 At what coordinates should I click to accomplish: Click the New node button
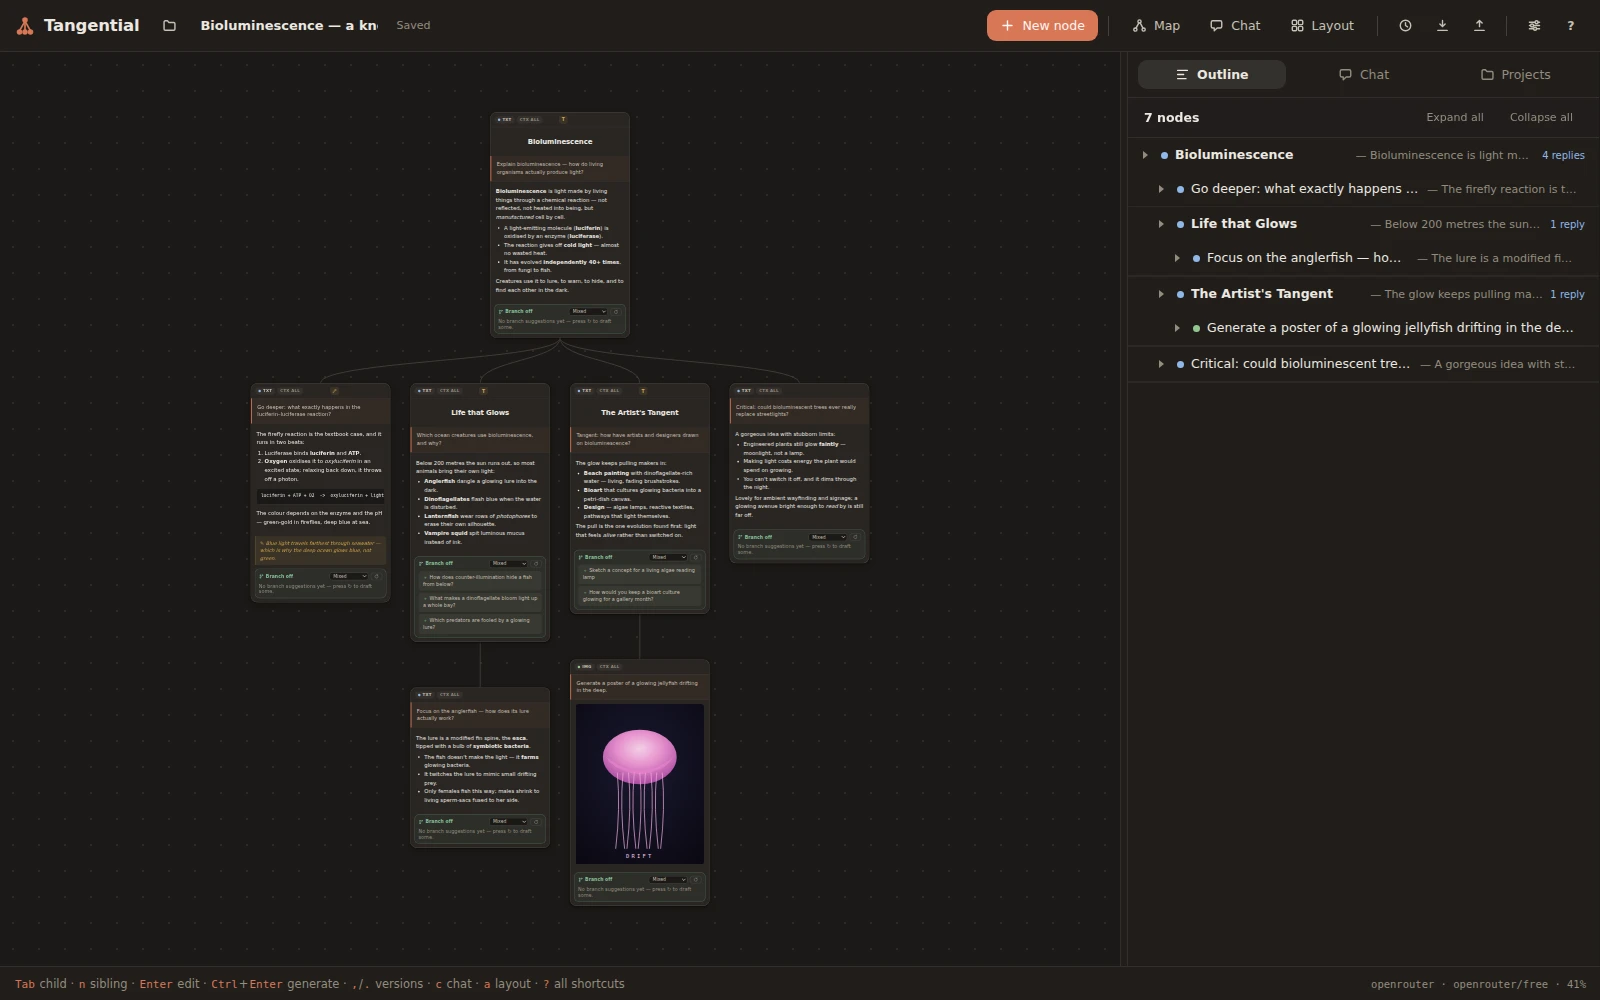[1042, 26]
